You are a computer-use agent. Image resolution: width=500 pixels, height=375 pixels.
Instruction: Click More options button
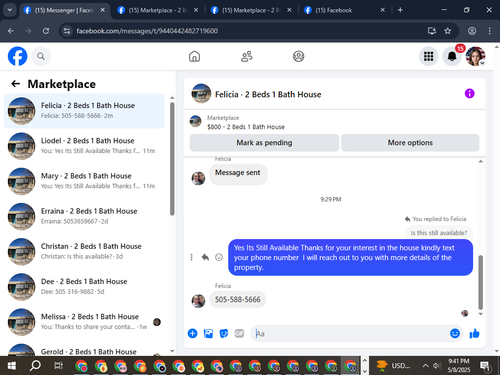tap(410, 143)
